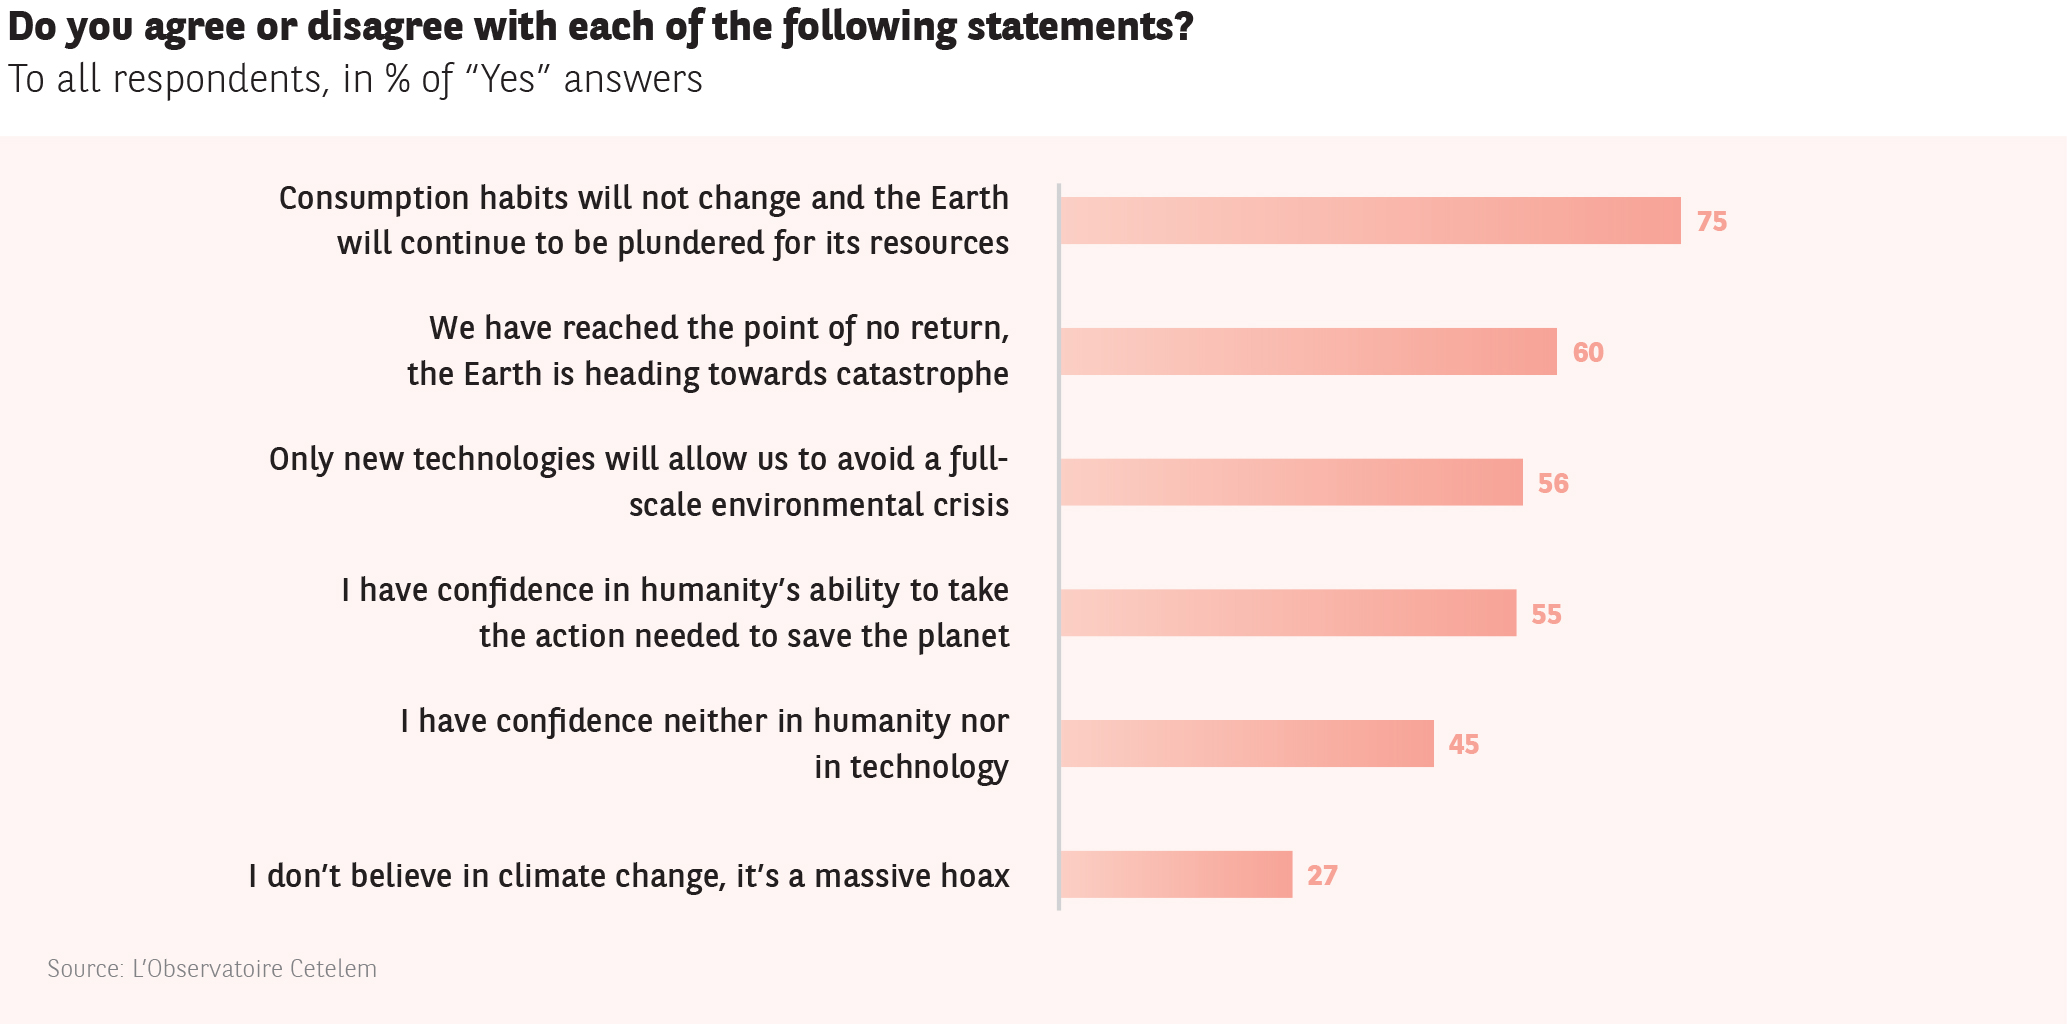Click the bar for the climate hoax statement
This screenshot has height=1024, width=2067.
[1176, 875]
